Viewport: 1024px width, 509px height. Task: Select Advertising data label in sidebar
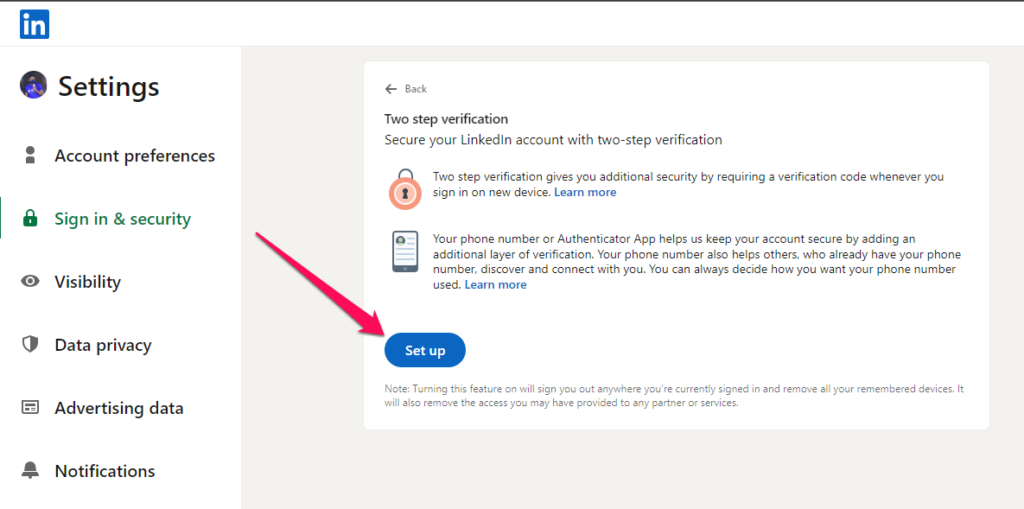click(x=119, y=408)
